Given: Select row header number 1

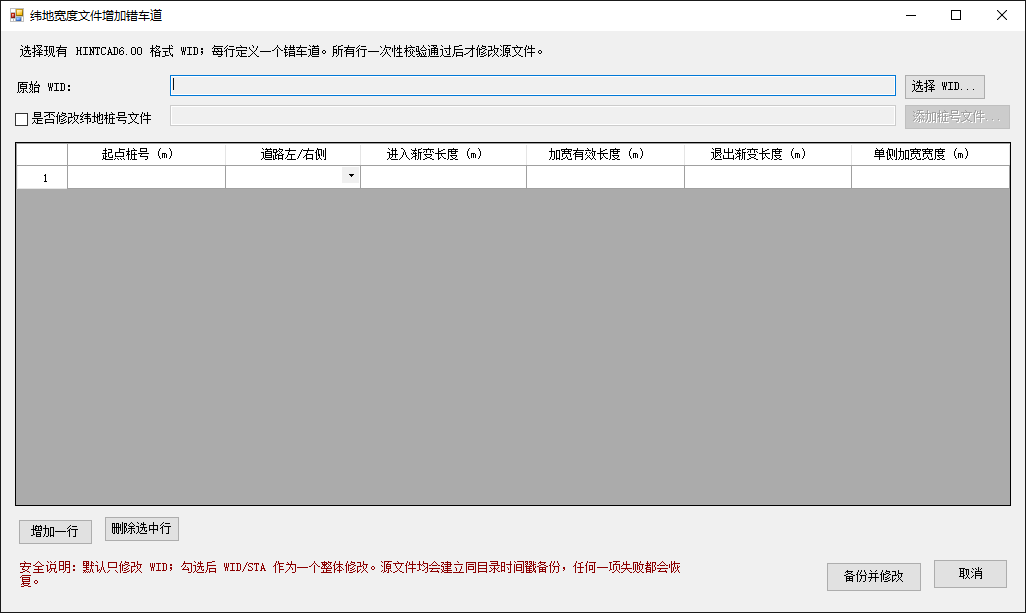Looking at the screenshot, I should 42,177.
